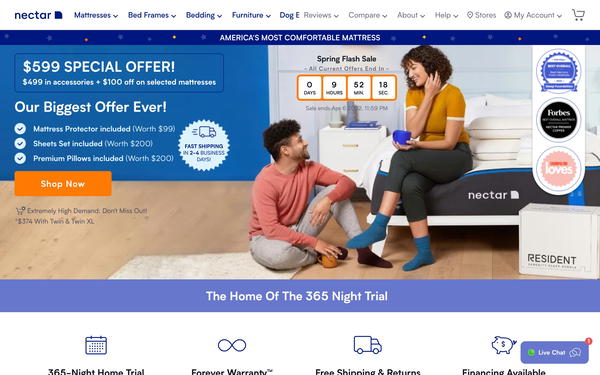Click the orange Shop Now button
The height and width of the screenshot is (375, 600).
[x=63, y=184]
